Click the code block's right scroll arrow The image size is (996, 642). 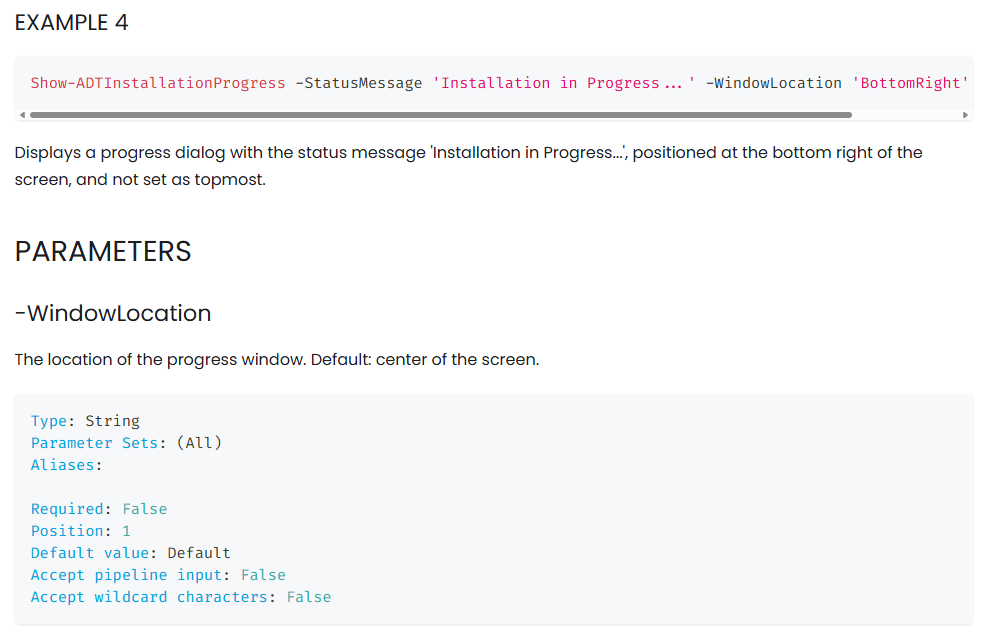point(966,115)
